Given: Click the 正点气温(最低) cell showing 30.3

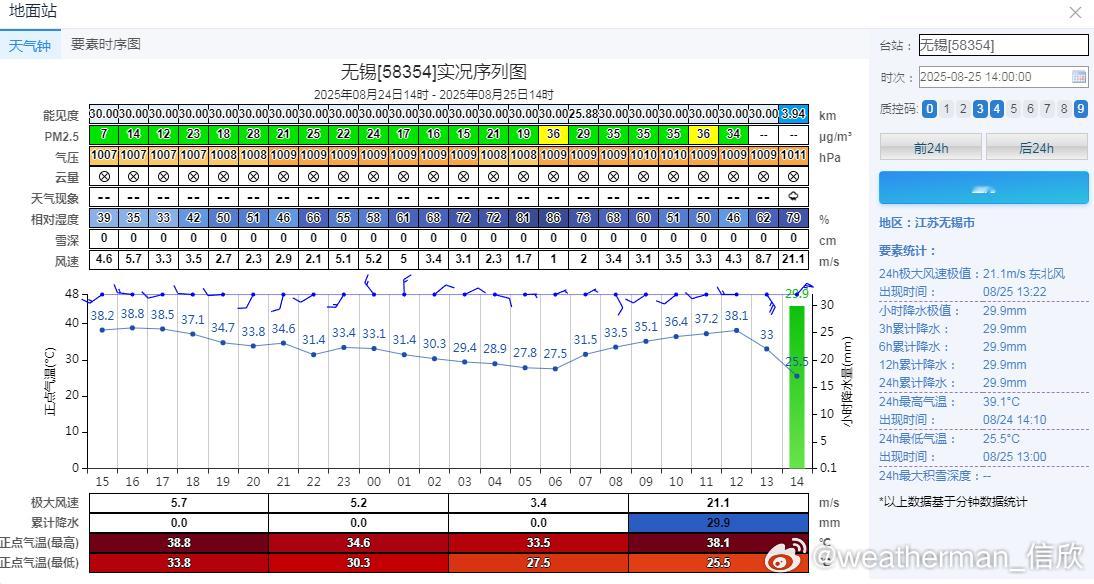Looking at the screenshot, I should [x=359, y=562].
